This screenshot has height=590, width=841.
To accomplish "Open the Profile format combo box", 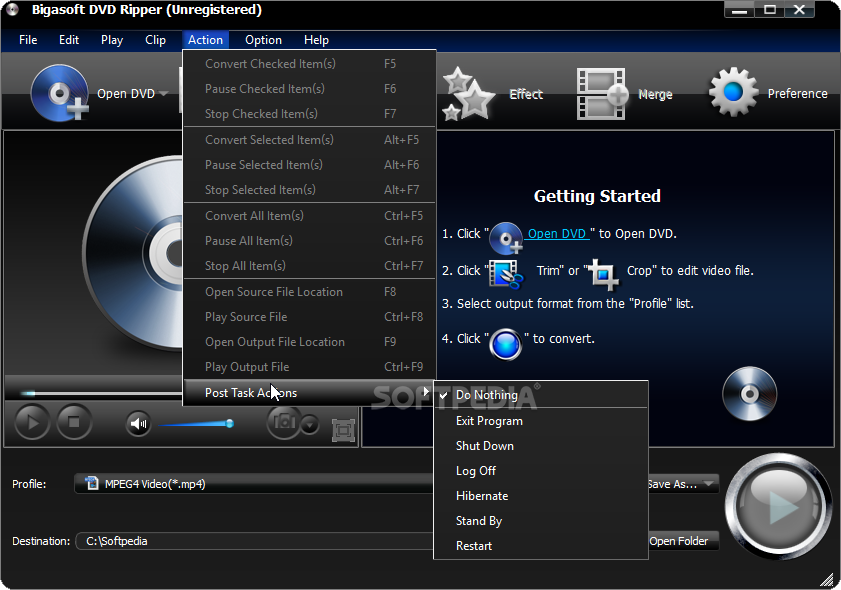I will [253, 484].
